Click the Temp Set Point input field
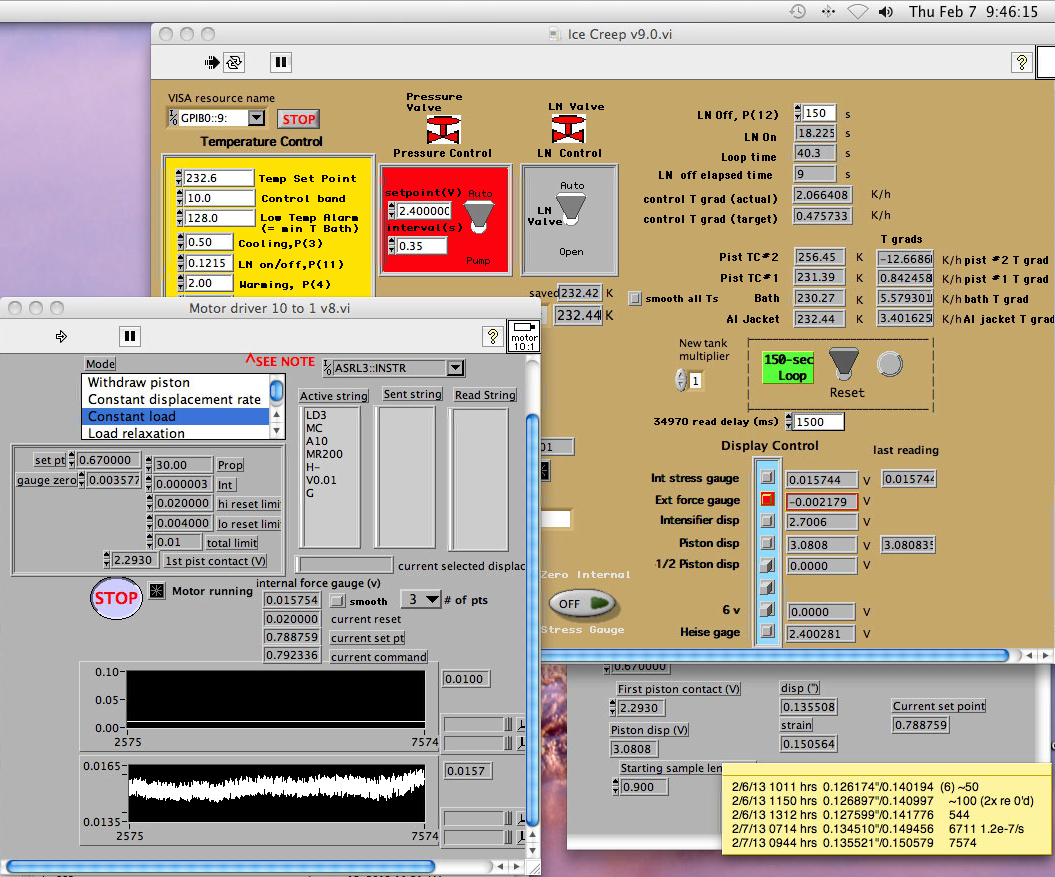Viewport: 1055px width, 877px height. point(218,178)
